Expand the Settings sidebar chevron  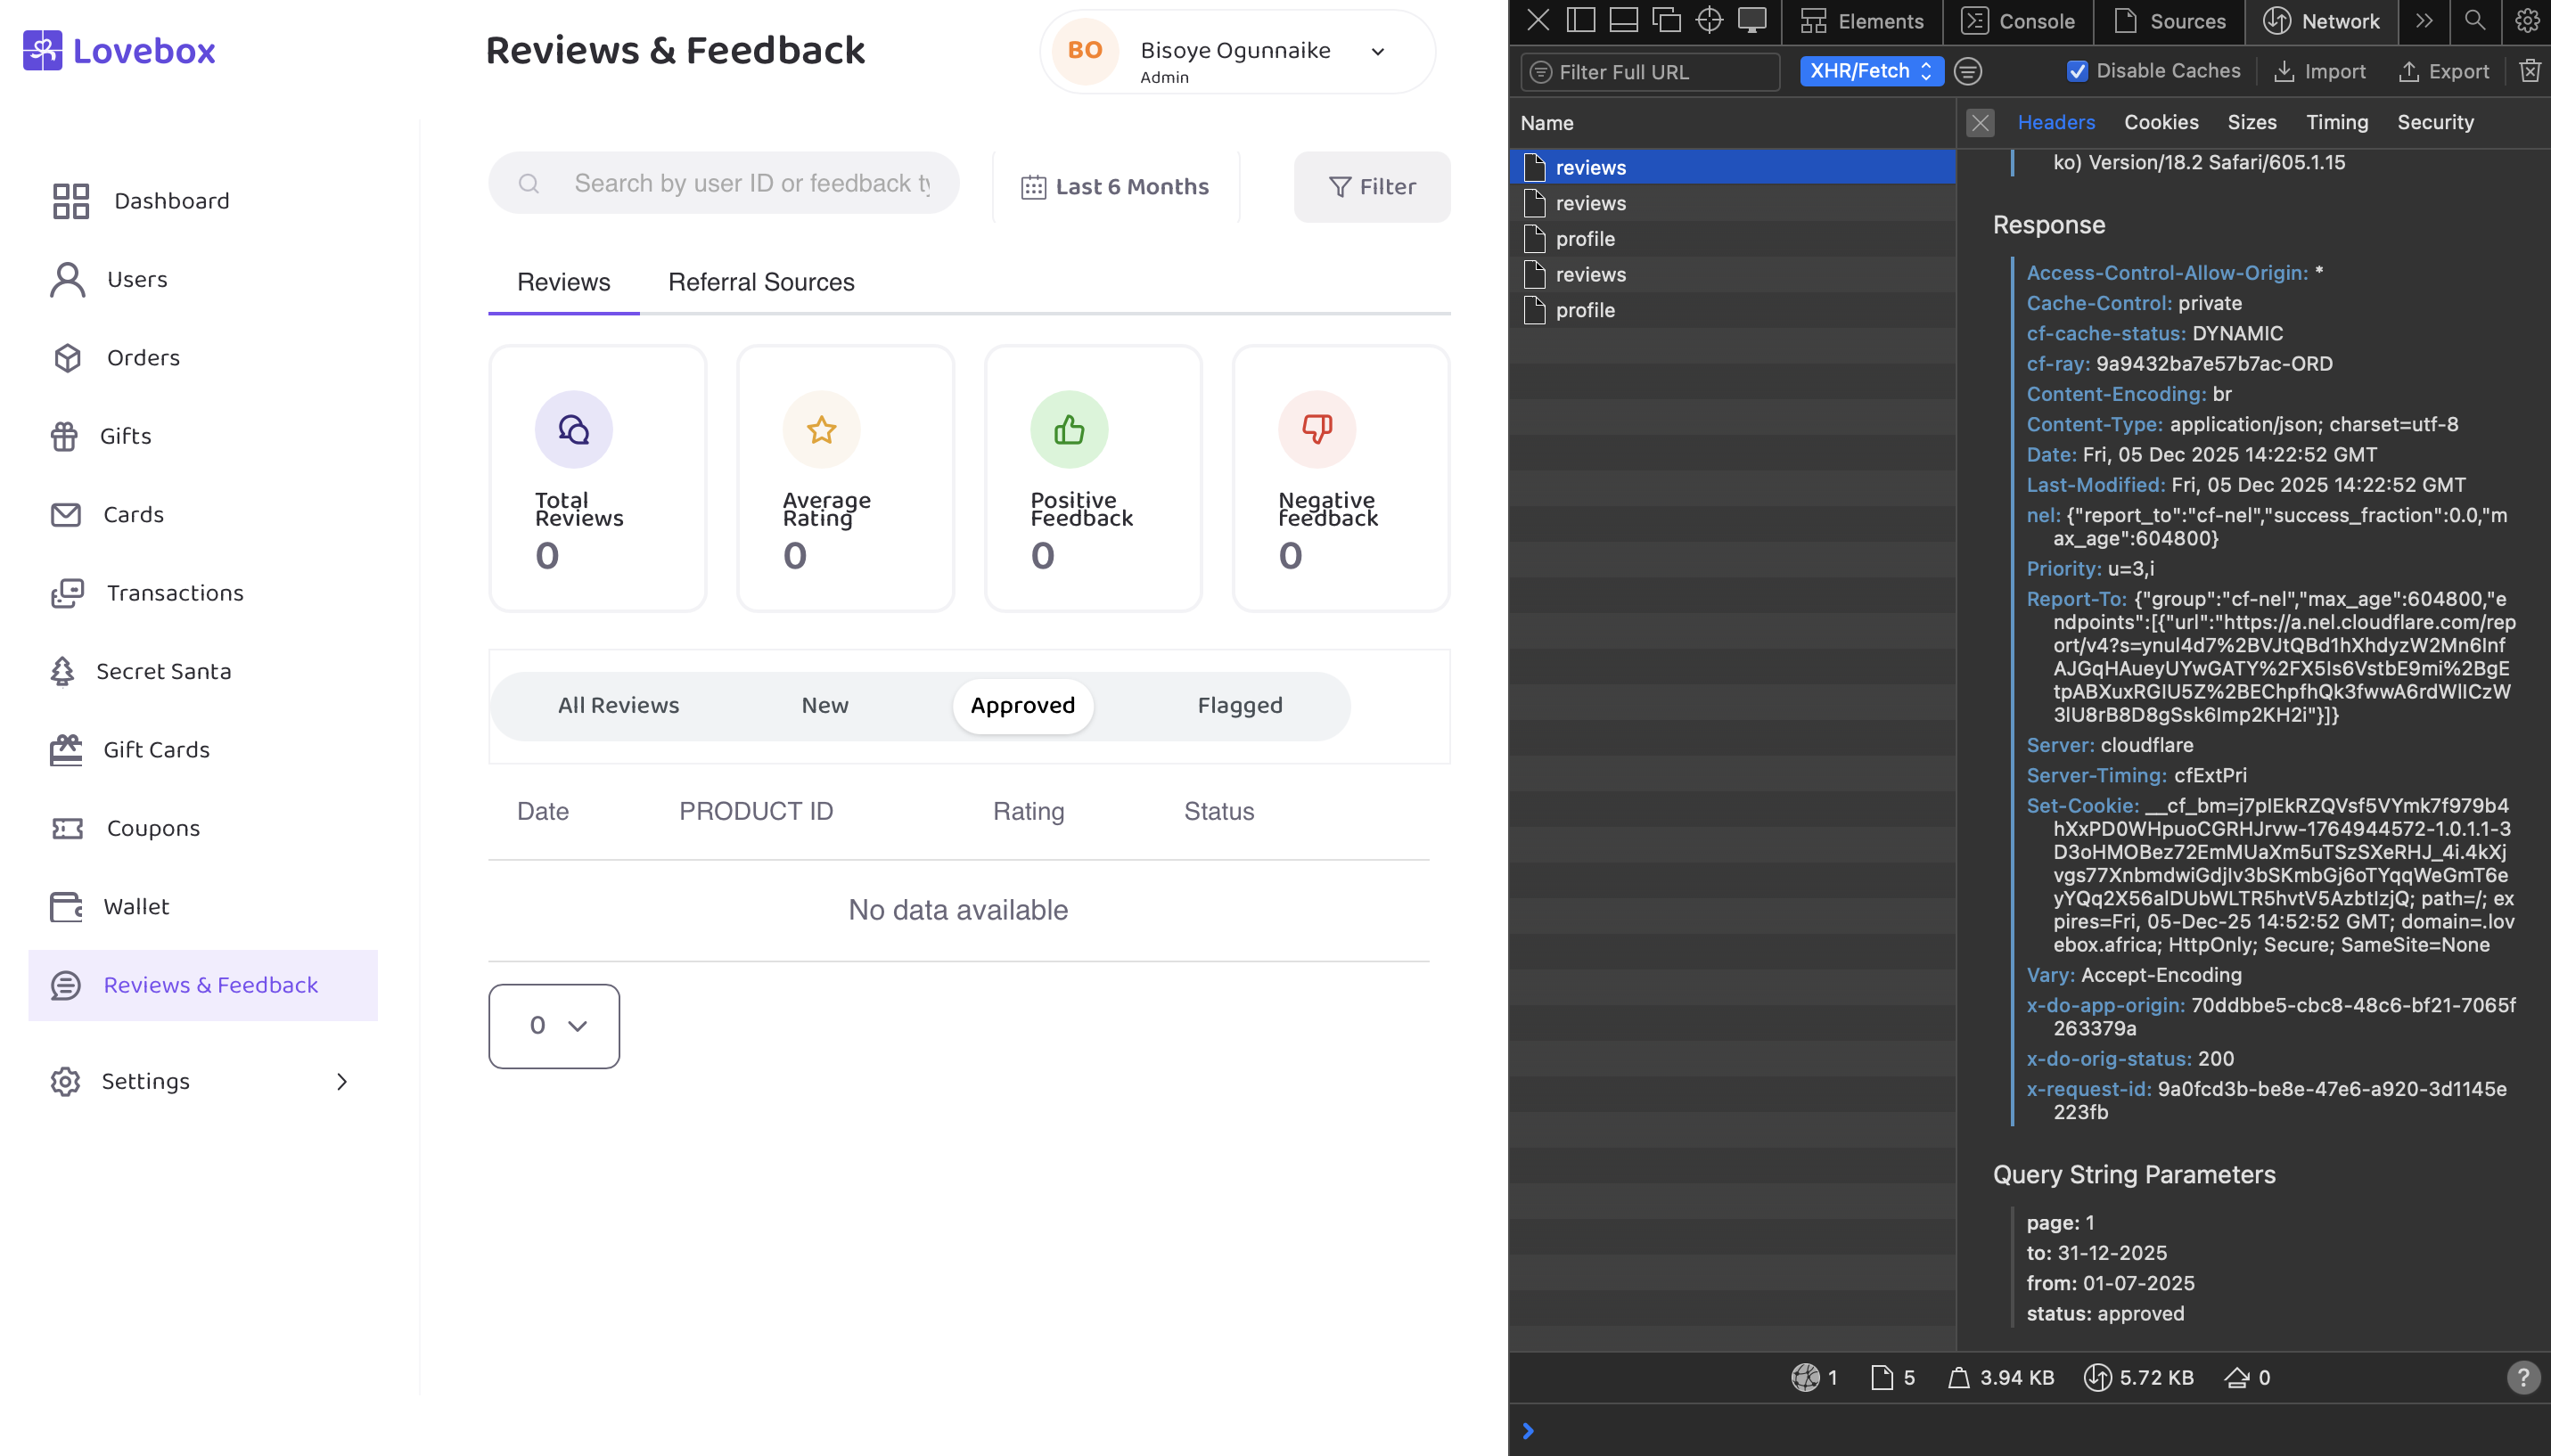[x=342, y=1081]
